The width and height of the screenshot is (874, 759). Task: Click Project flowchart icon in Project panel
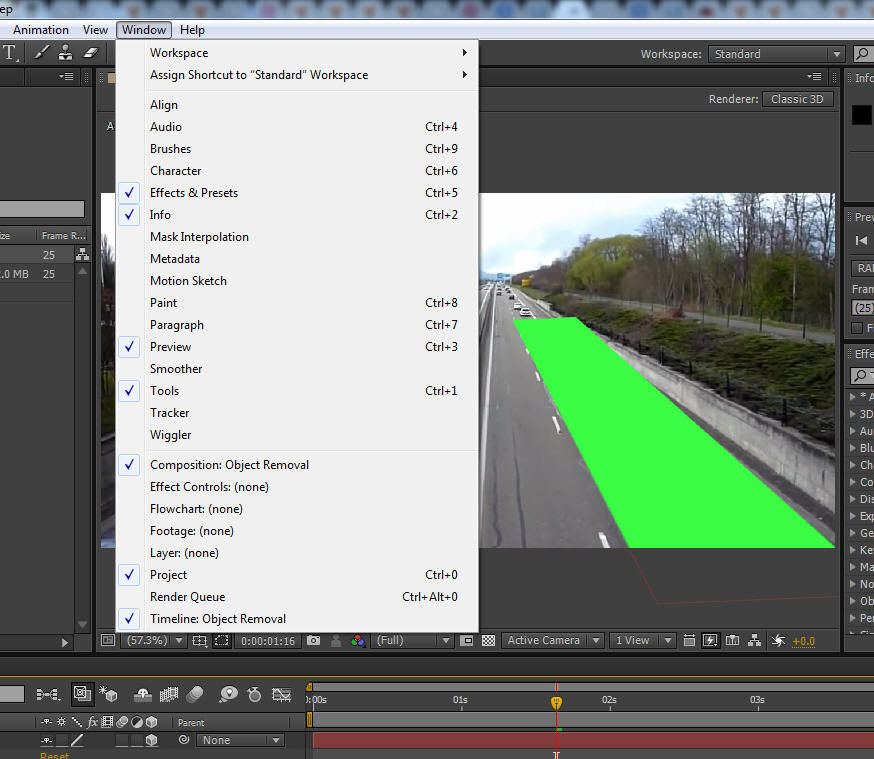click(x=82, y=255)
